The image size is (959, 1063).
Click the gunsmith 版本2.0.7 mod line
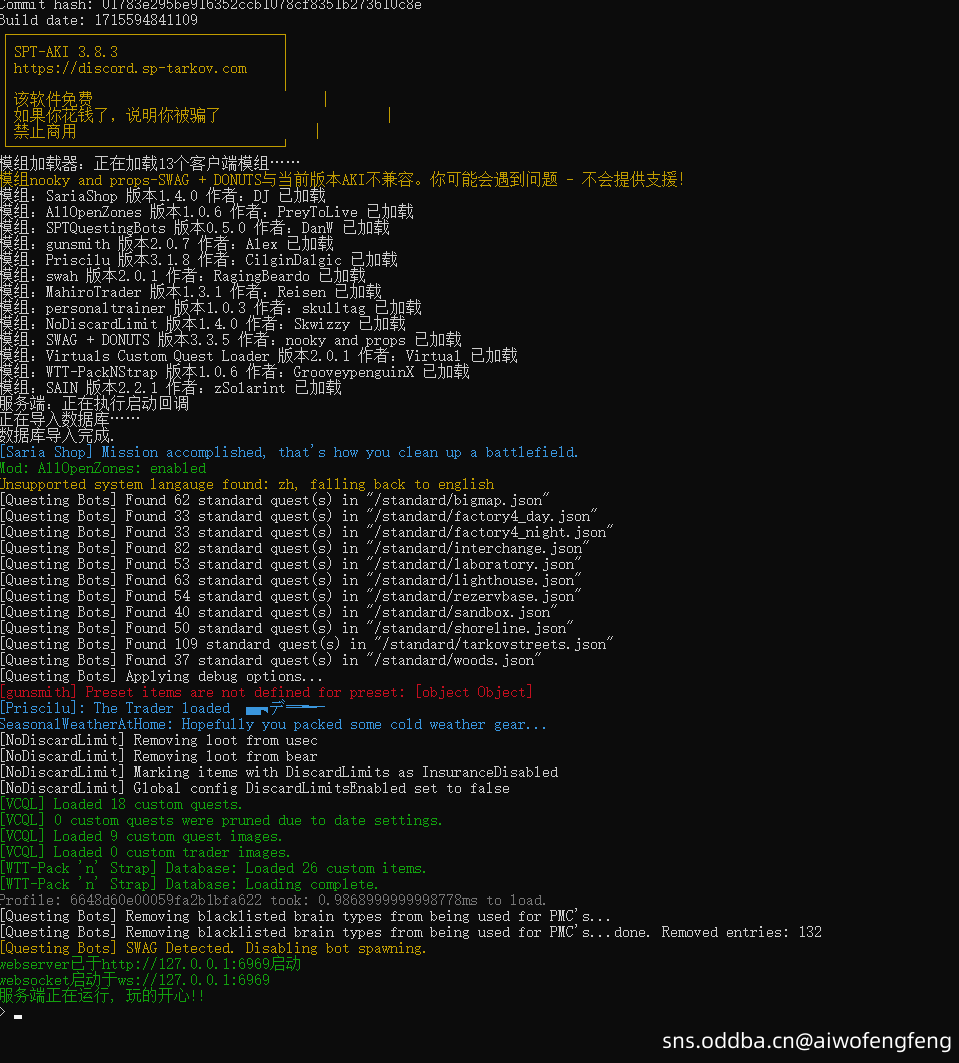coord(167,244)
